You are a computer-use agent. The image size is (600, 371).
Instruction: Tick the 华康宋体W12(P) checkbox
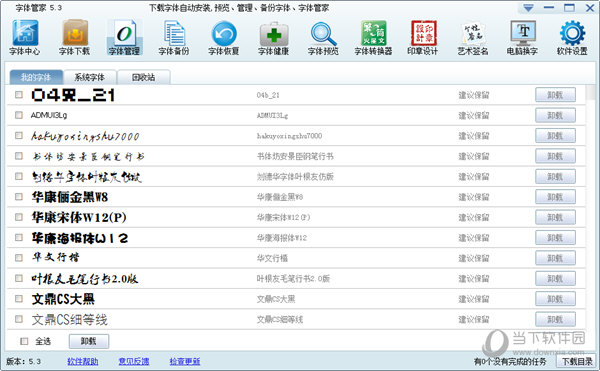point(19,217)
